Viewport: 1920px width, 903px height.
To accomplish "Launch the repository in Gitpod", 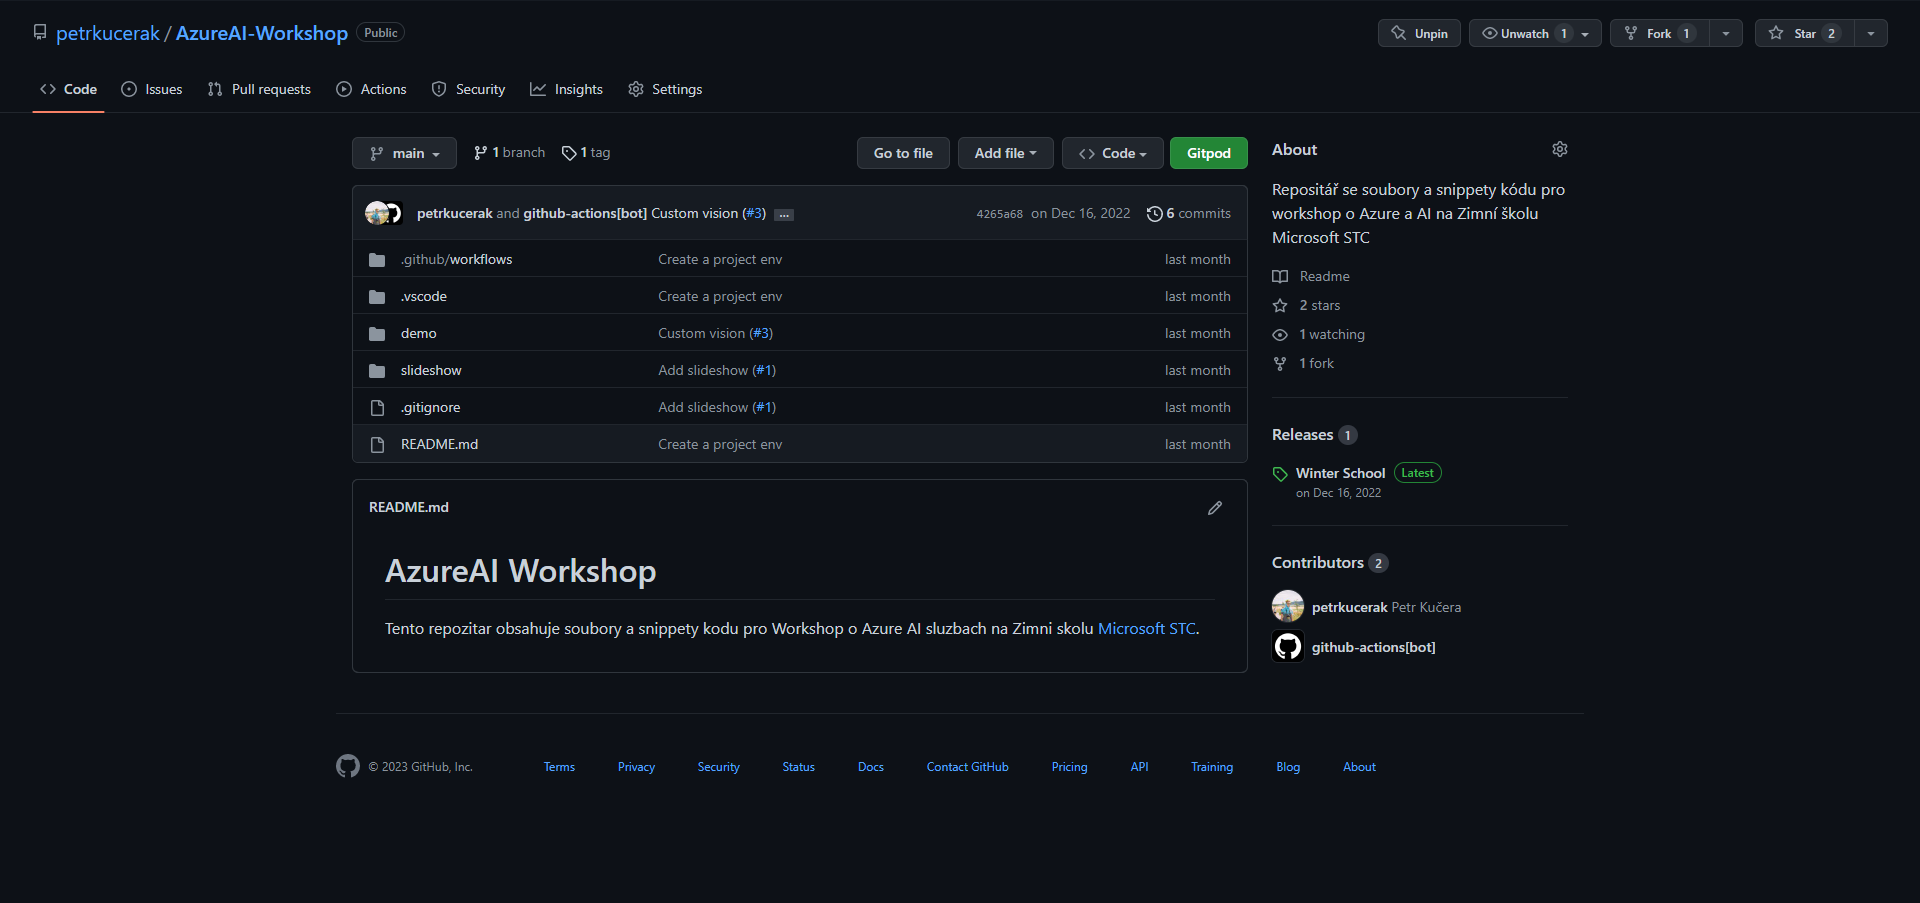I will click(x=1208, y=153).
